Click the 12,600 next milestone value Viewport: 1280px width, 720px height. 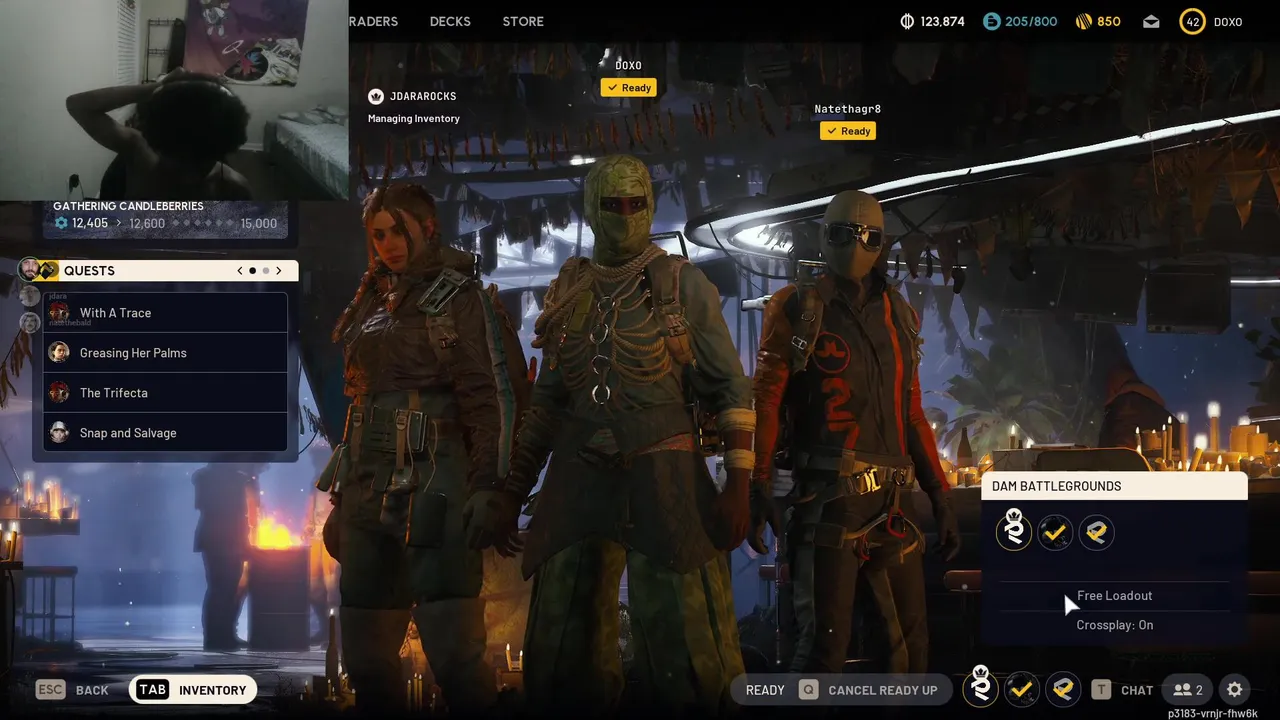coord(147,223)
